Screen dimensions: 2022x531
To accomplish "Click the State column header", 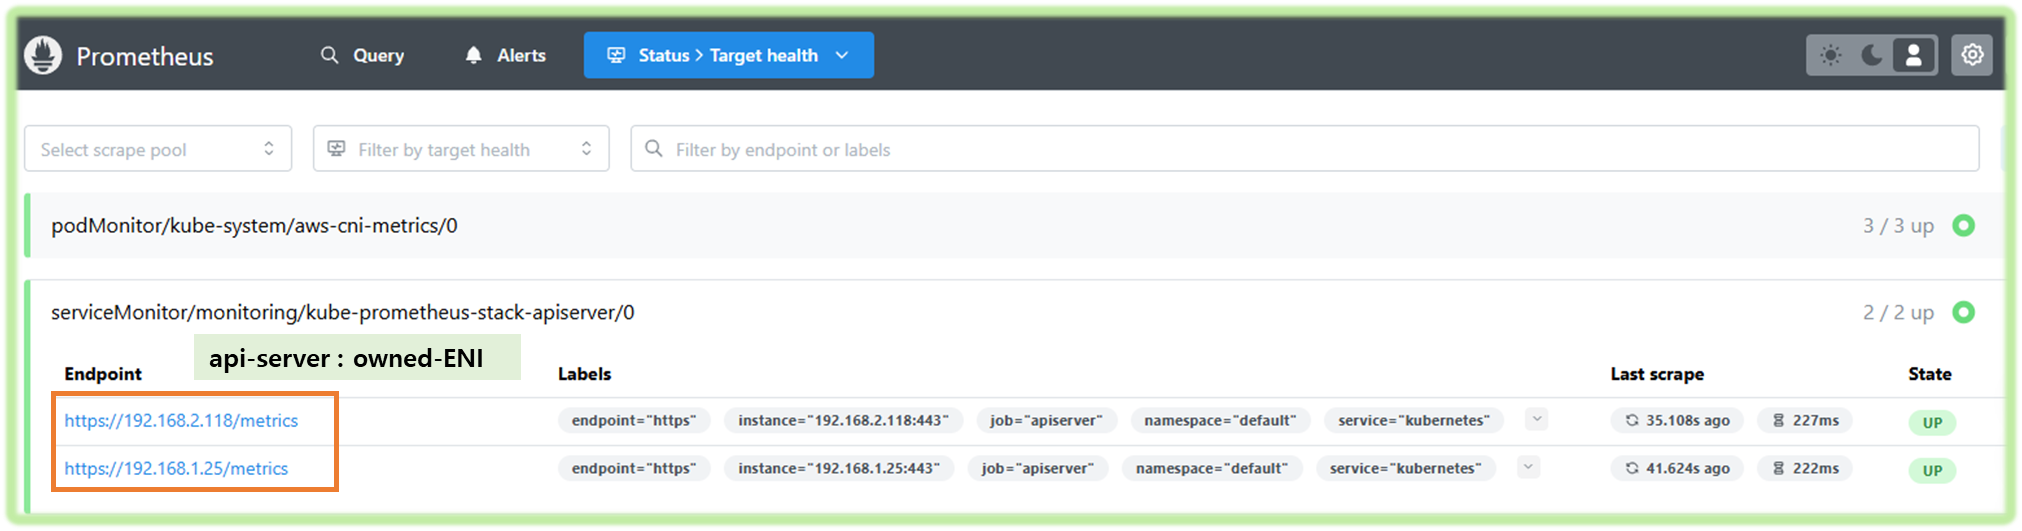I will click(1930, 373).
